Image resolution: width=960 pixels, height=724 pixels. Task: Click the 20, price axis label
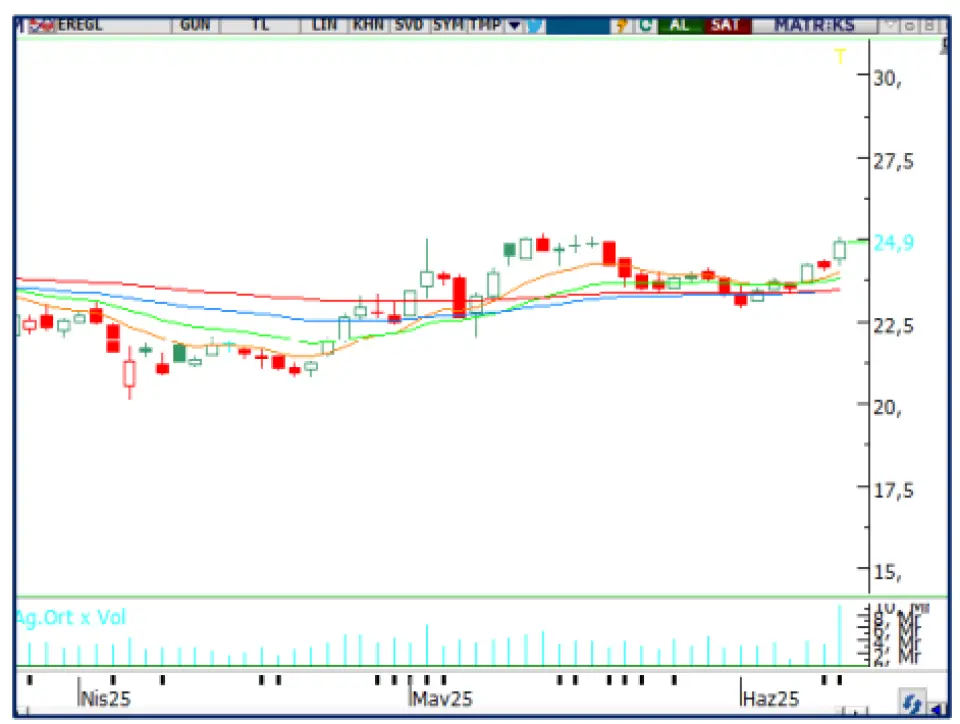887,407
